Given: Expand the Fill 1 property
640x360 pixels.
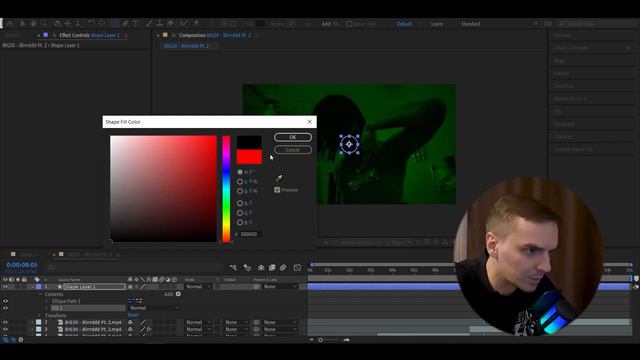Looking at the screenshot, I should 47,308.
